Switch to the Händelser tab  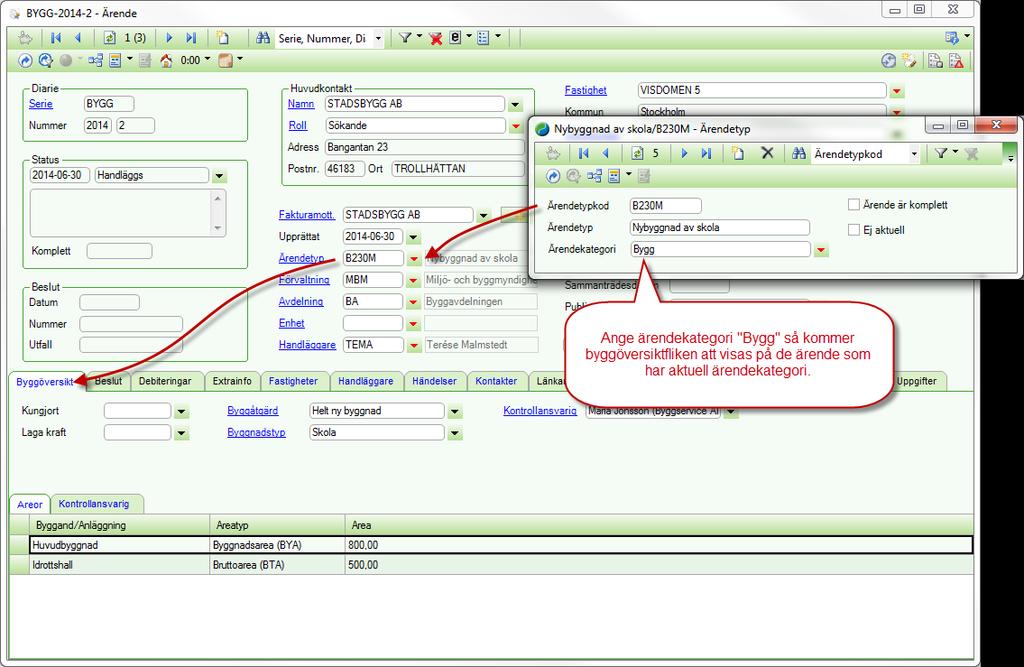tap(434, 381)
